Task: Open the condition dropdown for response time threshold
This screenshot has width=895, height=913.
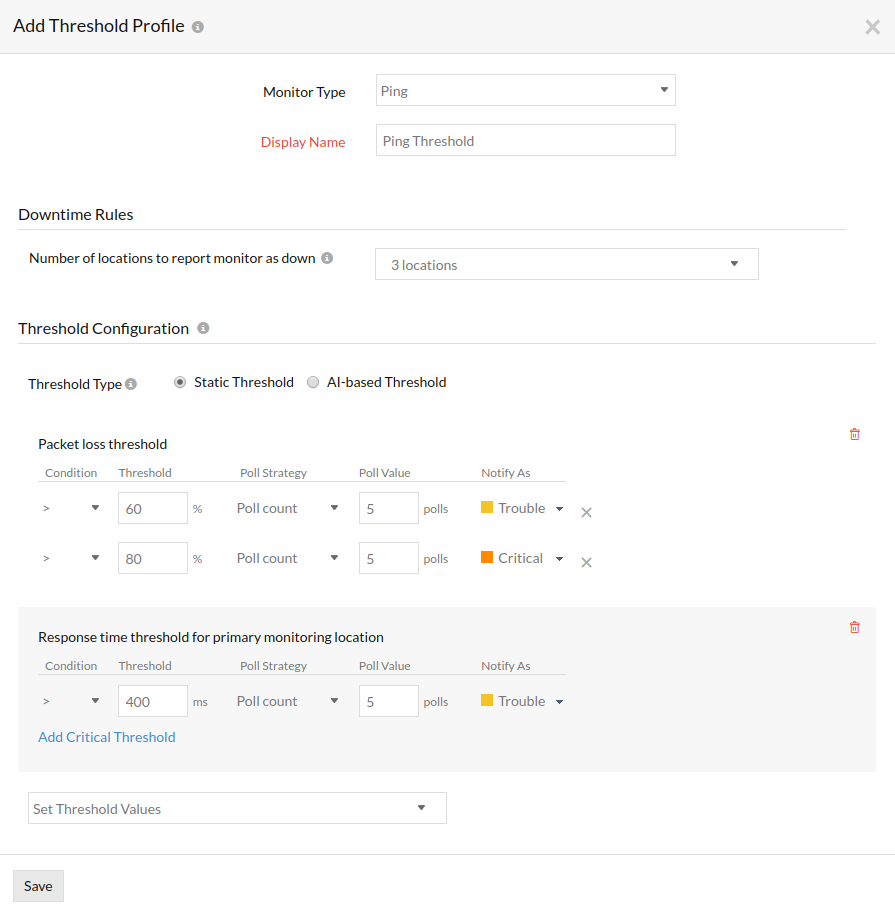Action: click(x=72, y=701)
